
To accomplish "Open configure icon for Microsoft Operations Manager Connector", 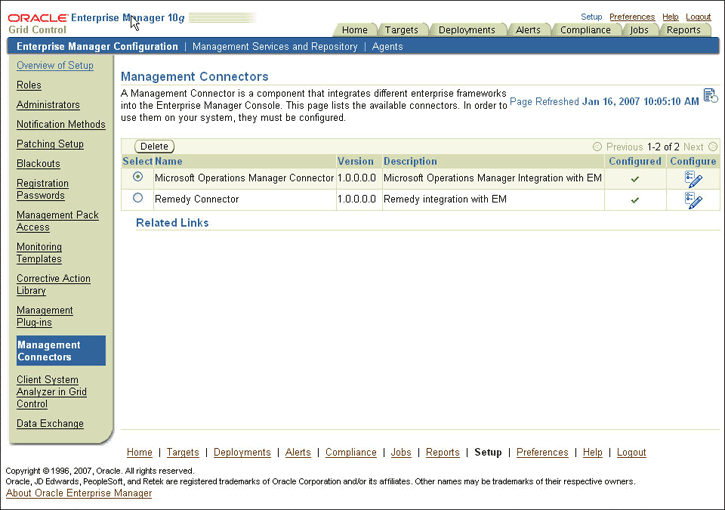I will [693, 179].
